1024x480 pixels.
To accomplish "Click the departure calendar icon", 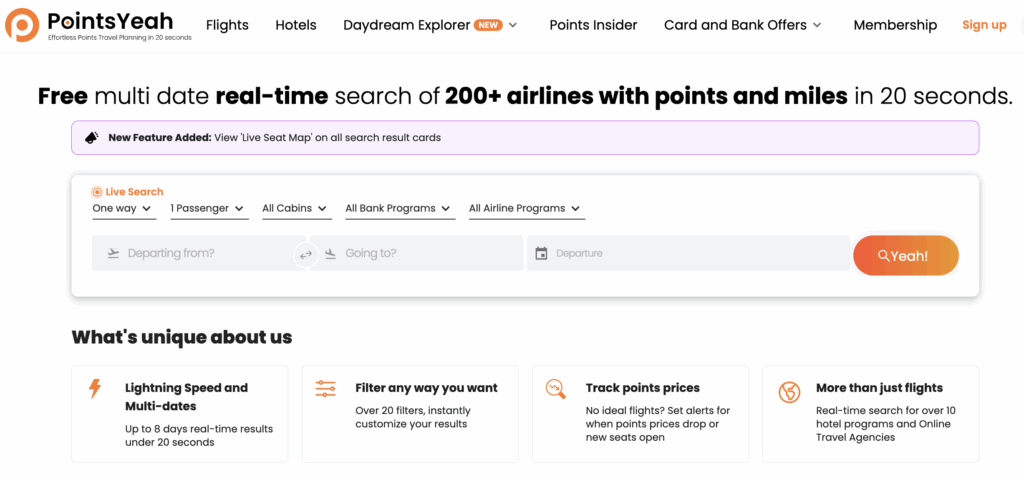I will pos(541,254).
